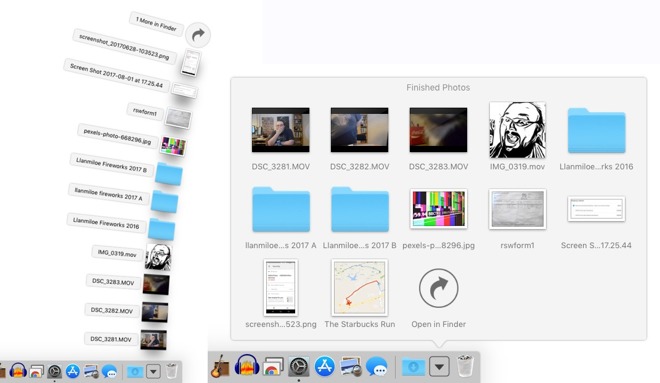Viewport: 660px width, 383px height.
Task: Open The Starbucks Run map in the grid
Action: tap(359, 287)
